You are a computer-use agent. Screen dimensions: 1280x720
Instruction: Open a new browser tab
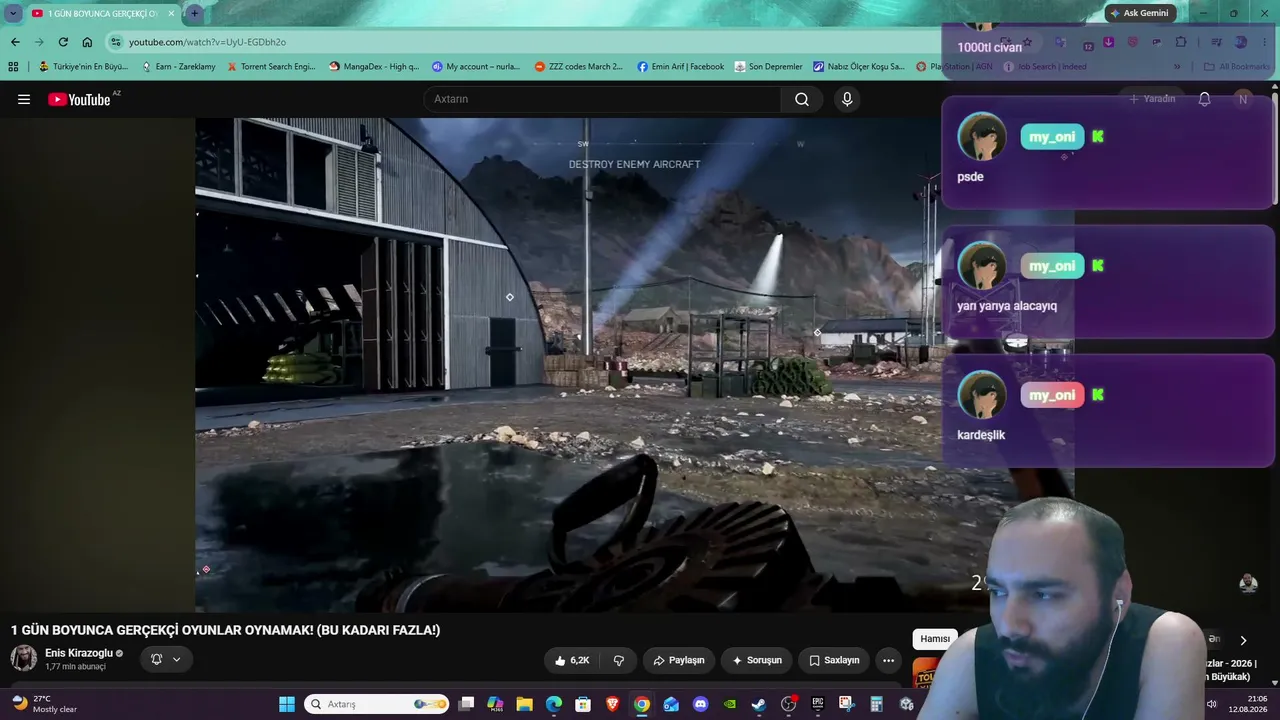click(x=194, y=13)
